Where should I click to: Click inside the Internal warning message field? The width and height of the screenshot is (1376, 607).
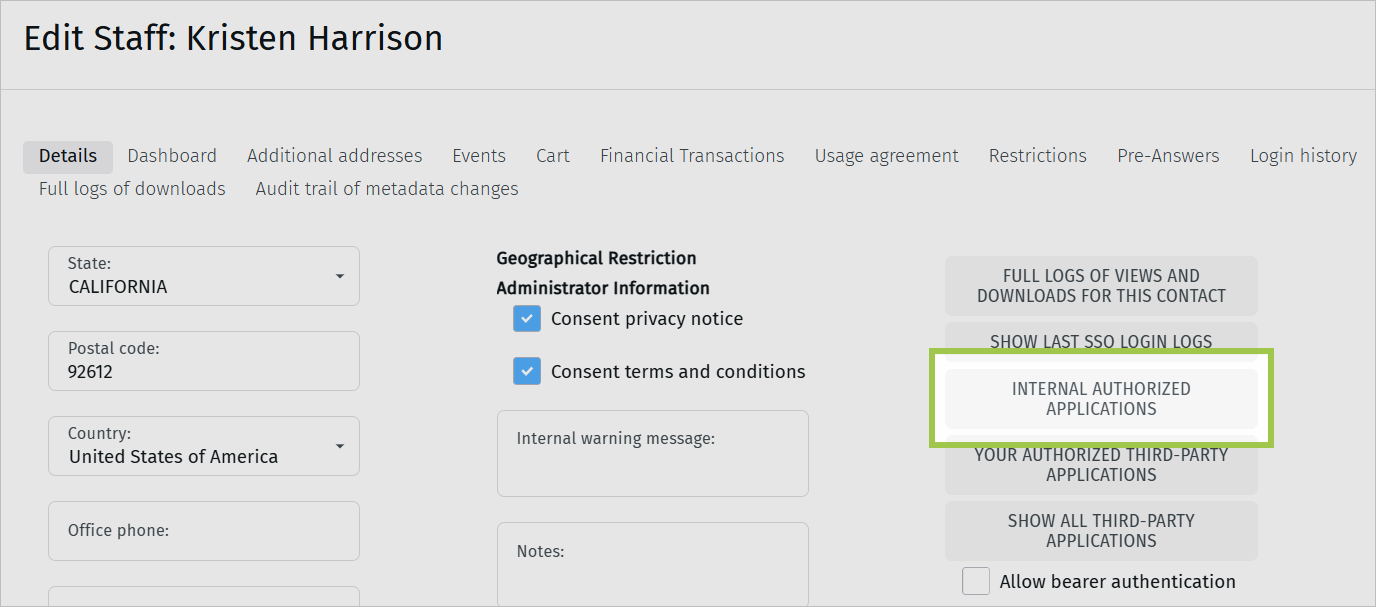[x=652, y=453]
